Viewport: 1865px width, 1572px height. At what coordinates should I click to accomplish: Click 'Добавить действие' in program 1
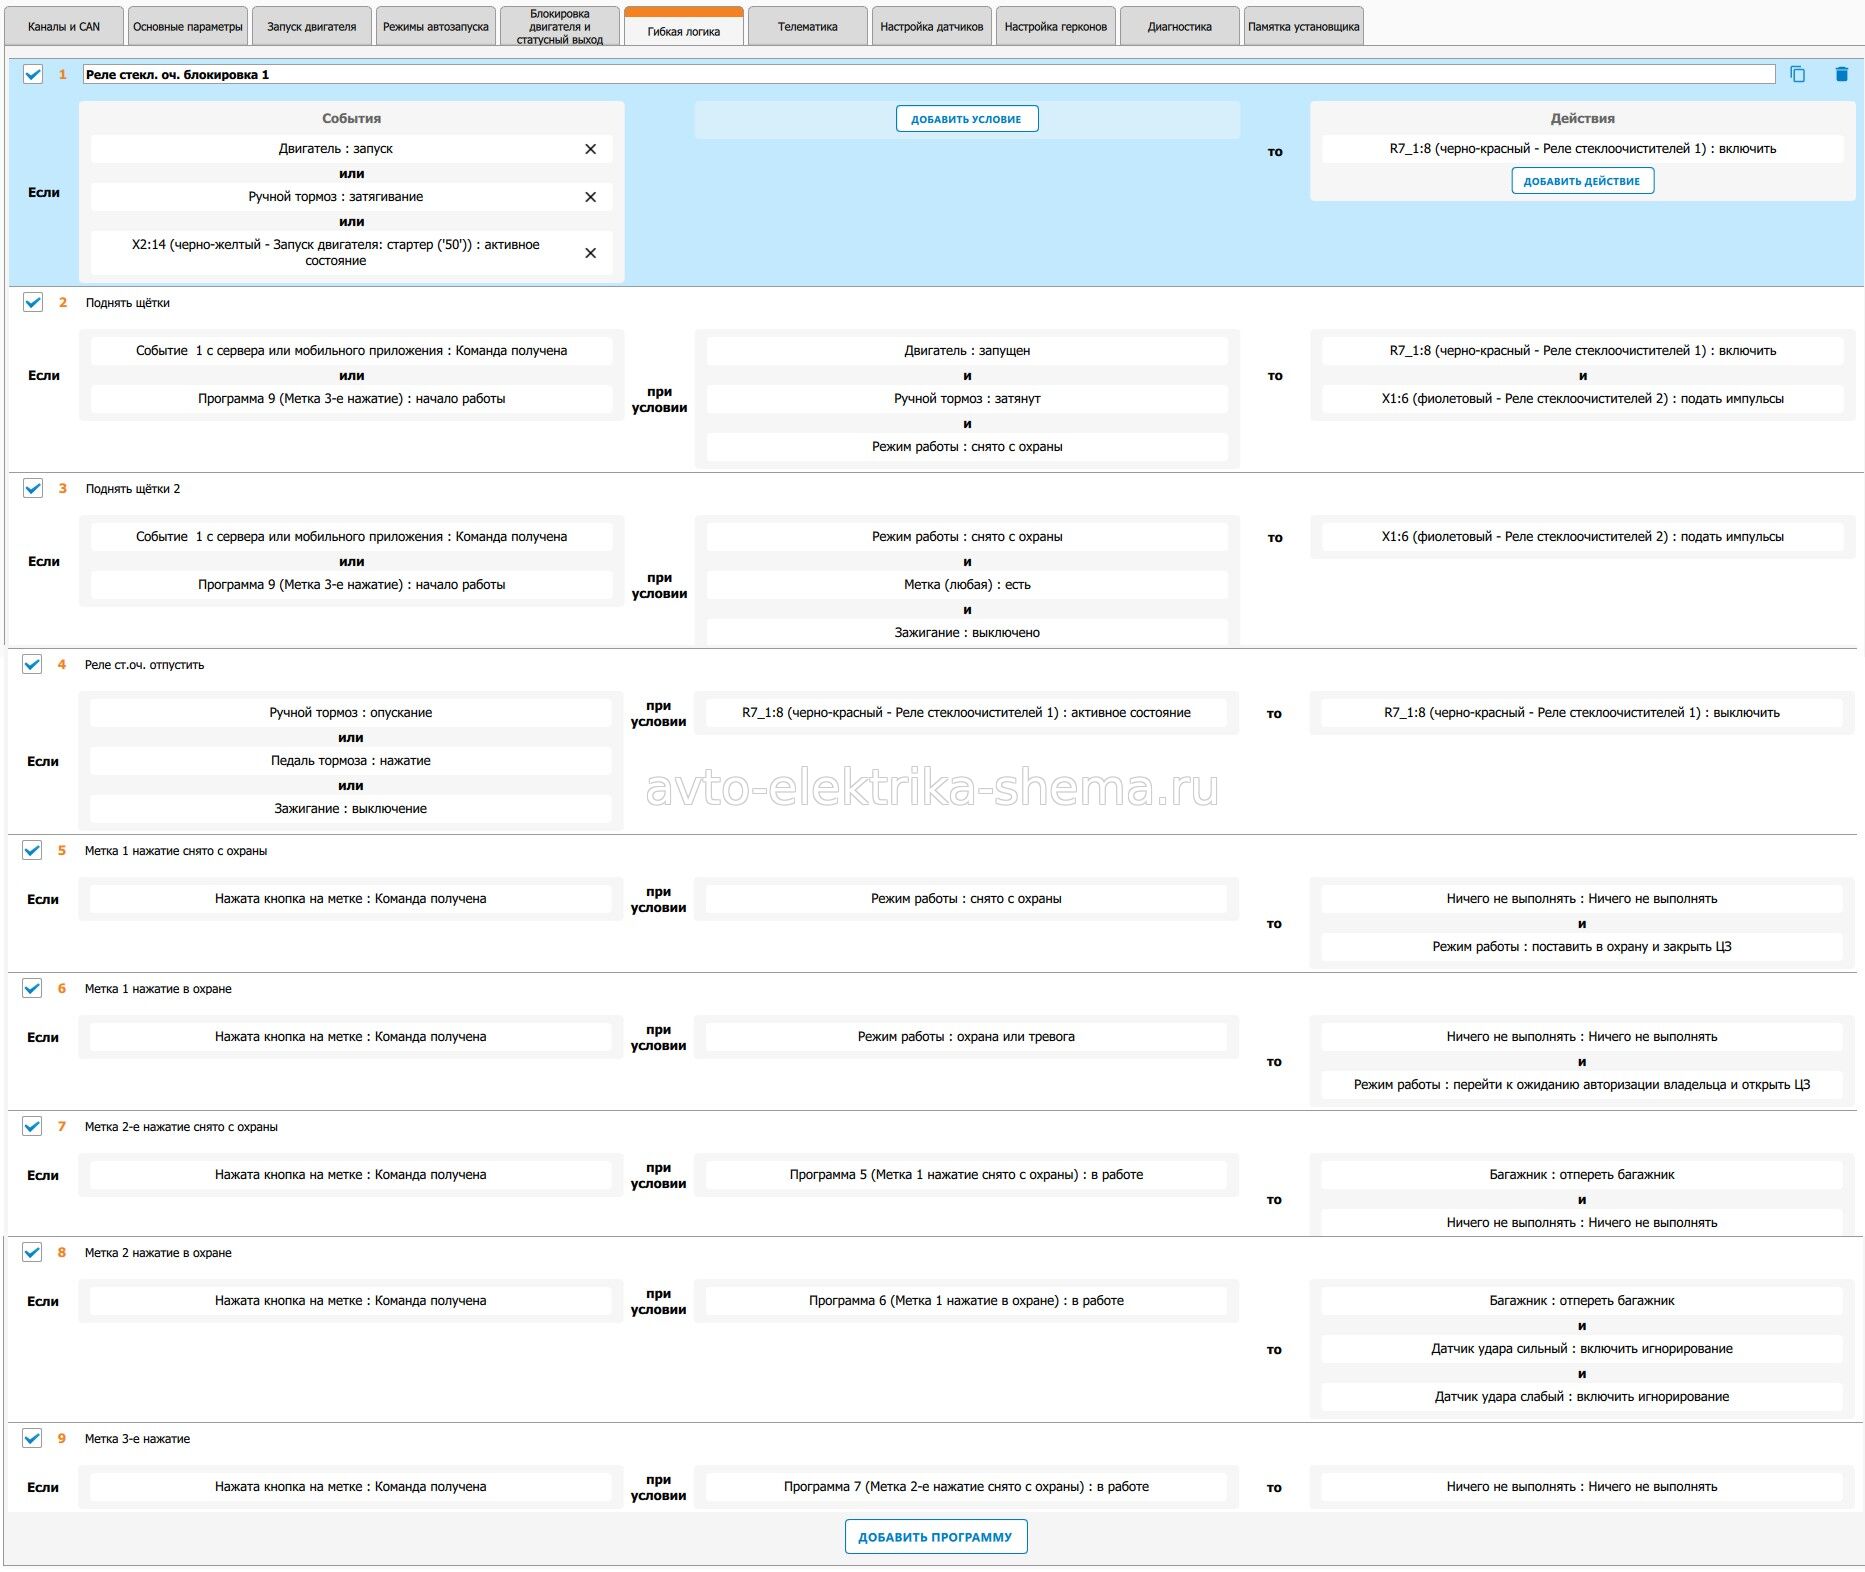point(1581,181)
